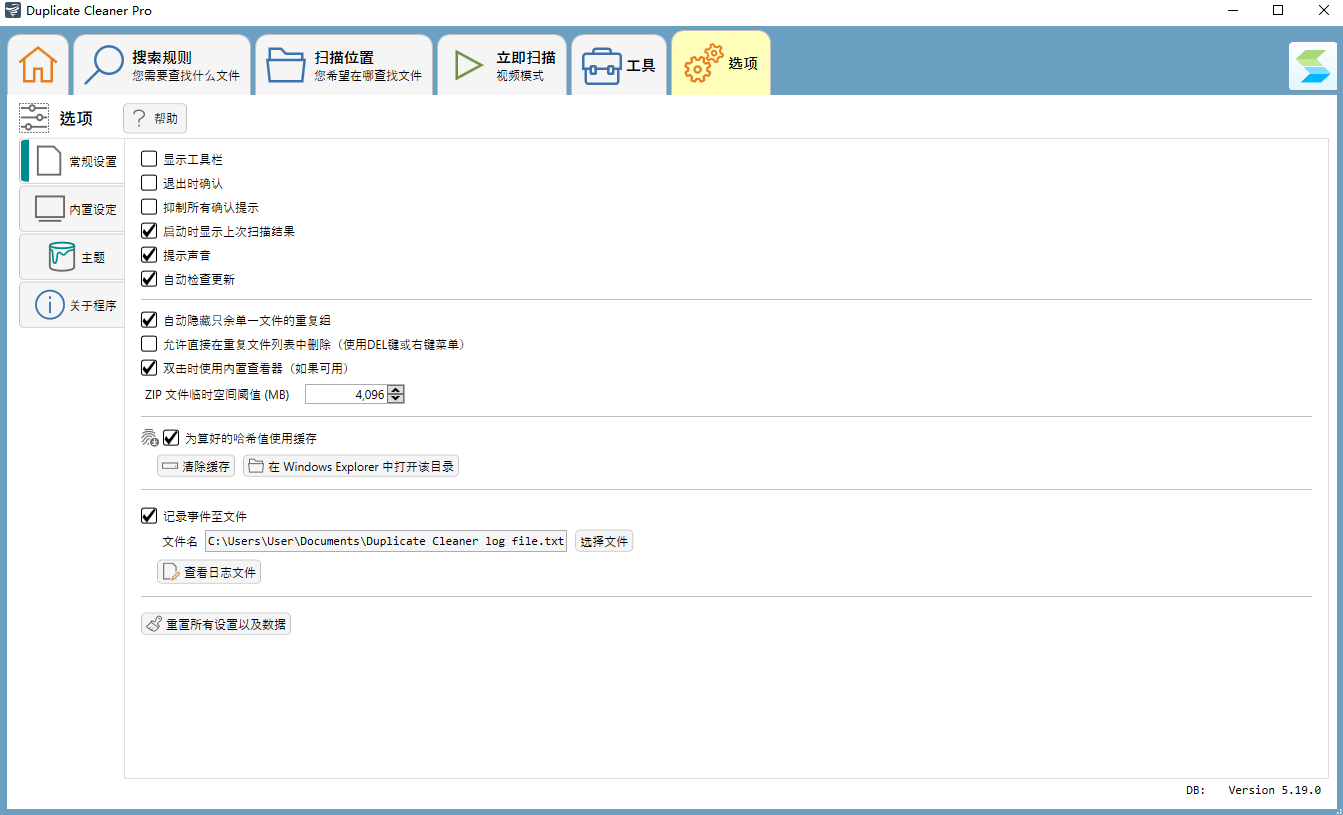
Task: Click the fingerprint icon beside hash cache option
Action: [150, 438]
